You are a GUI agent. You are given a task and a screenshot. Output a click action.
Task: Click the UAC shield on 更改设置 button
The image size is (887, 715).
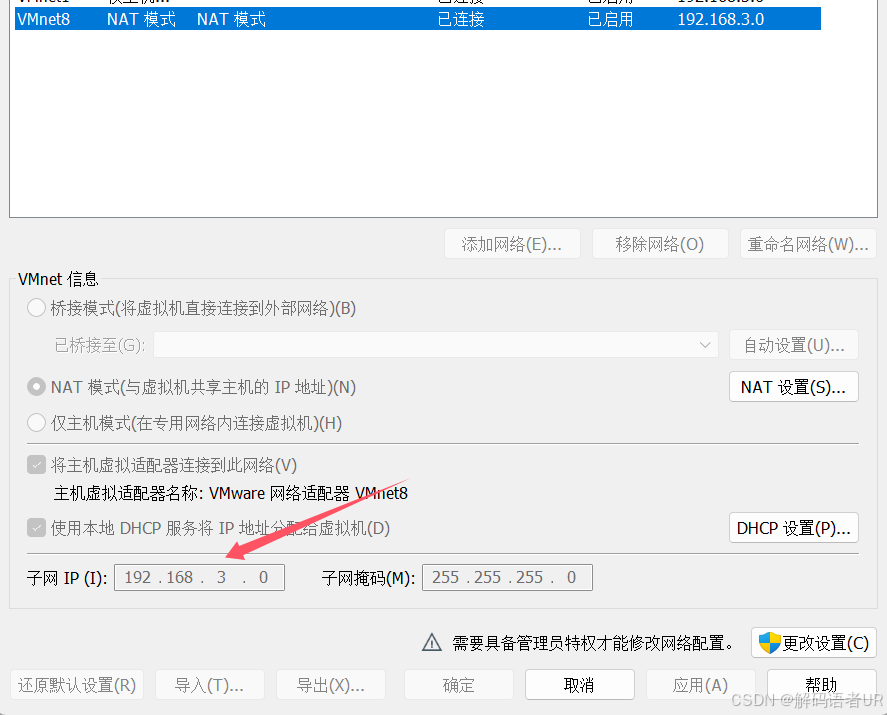pyautogui.click(x=770, y=643)
